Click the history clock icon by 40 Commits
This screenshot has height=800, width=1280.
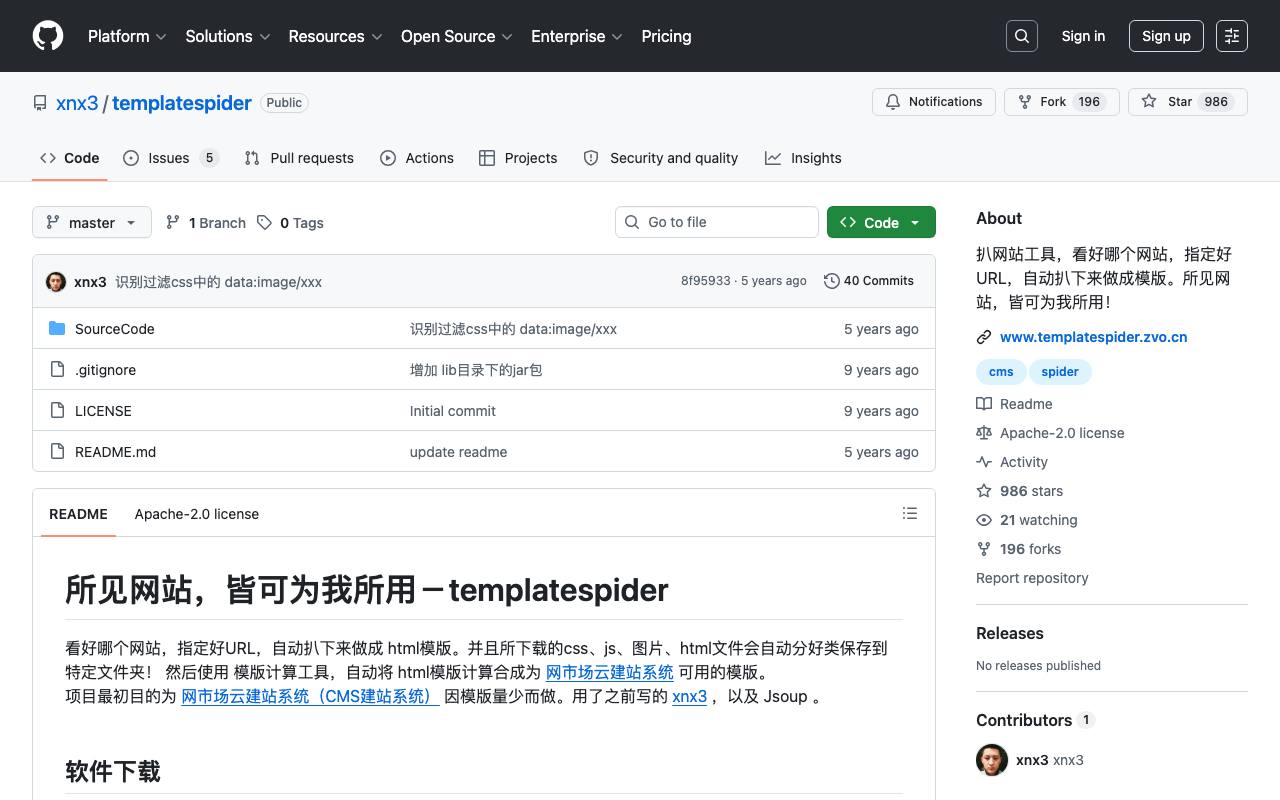tap(831, 281)
